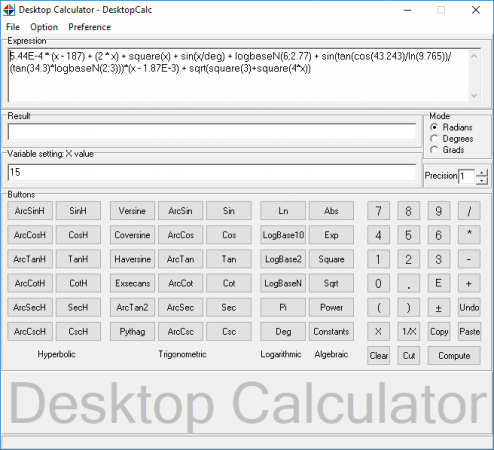Open the File menu
The image size is (494, 450).
click(x=13, y=27)
